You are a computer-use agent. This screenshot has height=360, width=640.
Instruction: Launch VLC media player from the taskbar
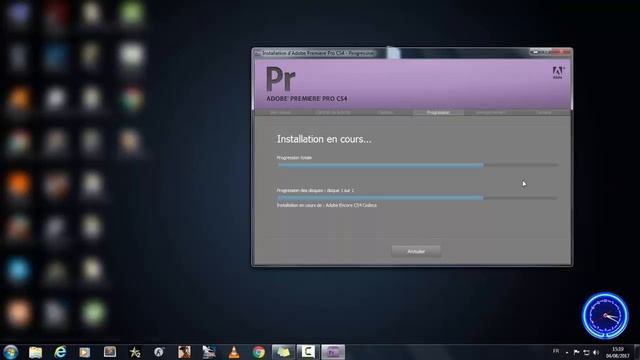234,352
